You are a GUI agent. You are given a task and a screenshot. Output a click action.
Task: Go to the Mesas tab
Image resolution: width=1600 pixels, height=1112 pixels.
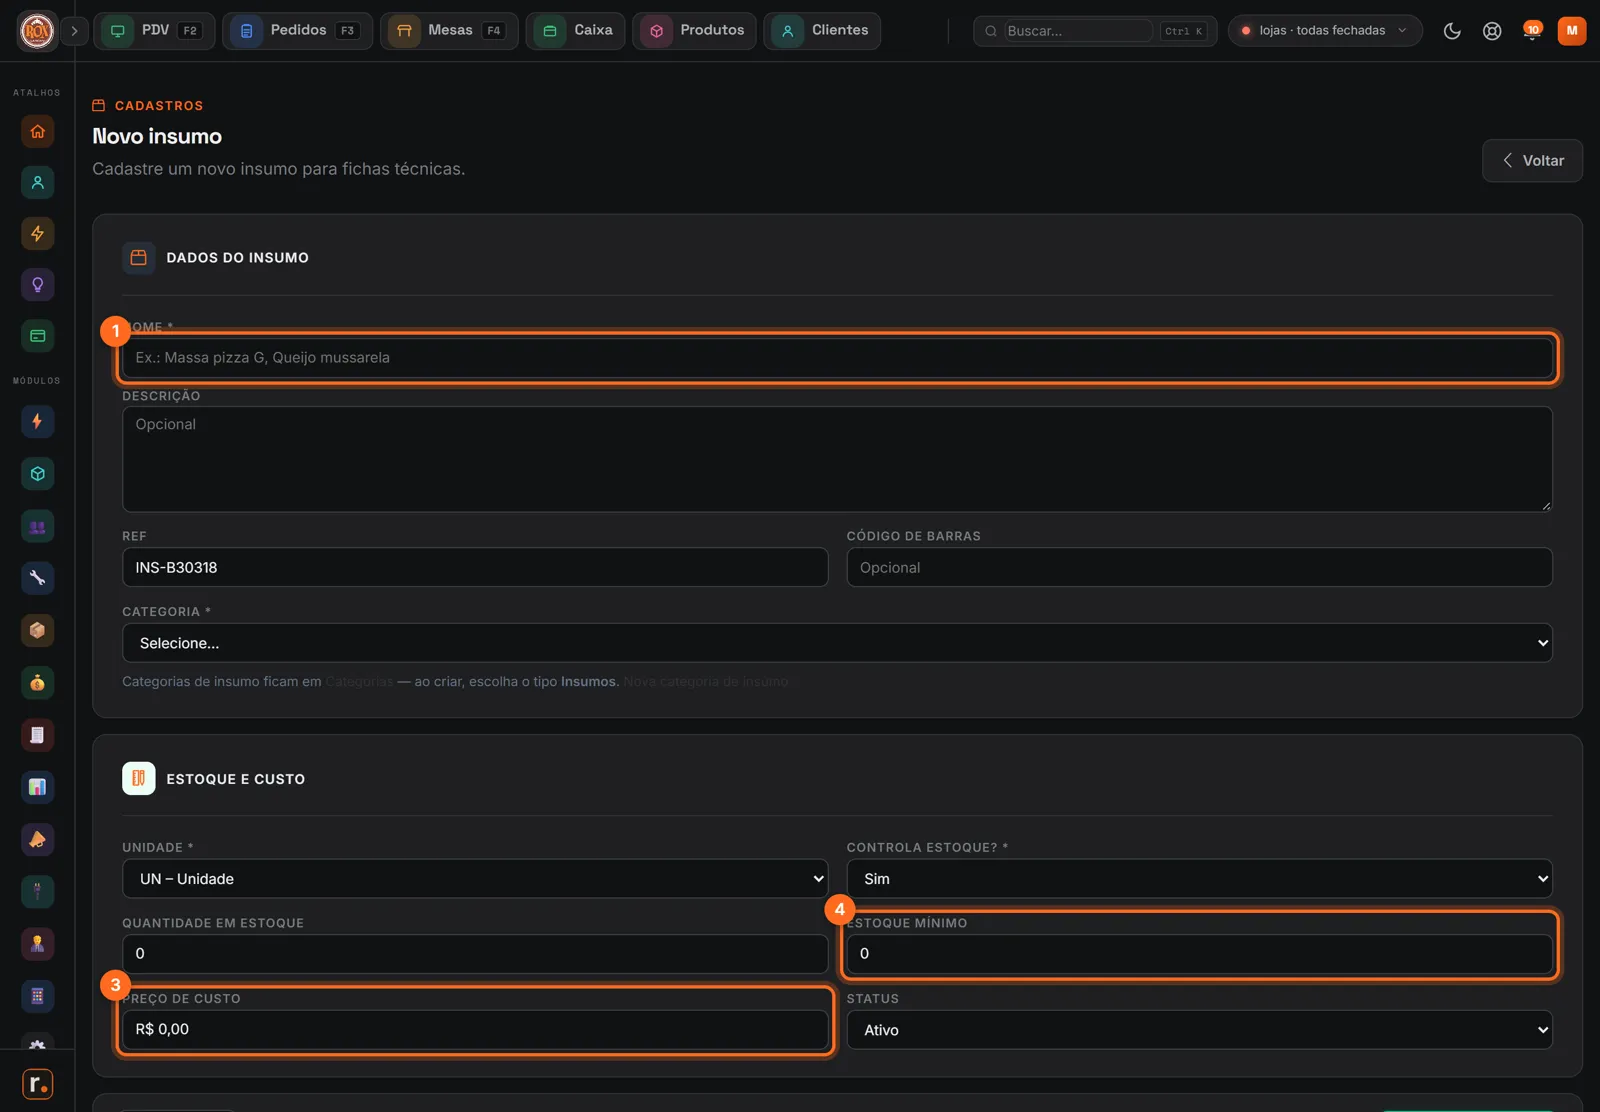click(x=449, y=31)
